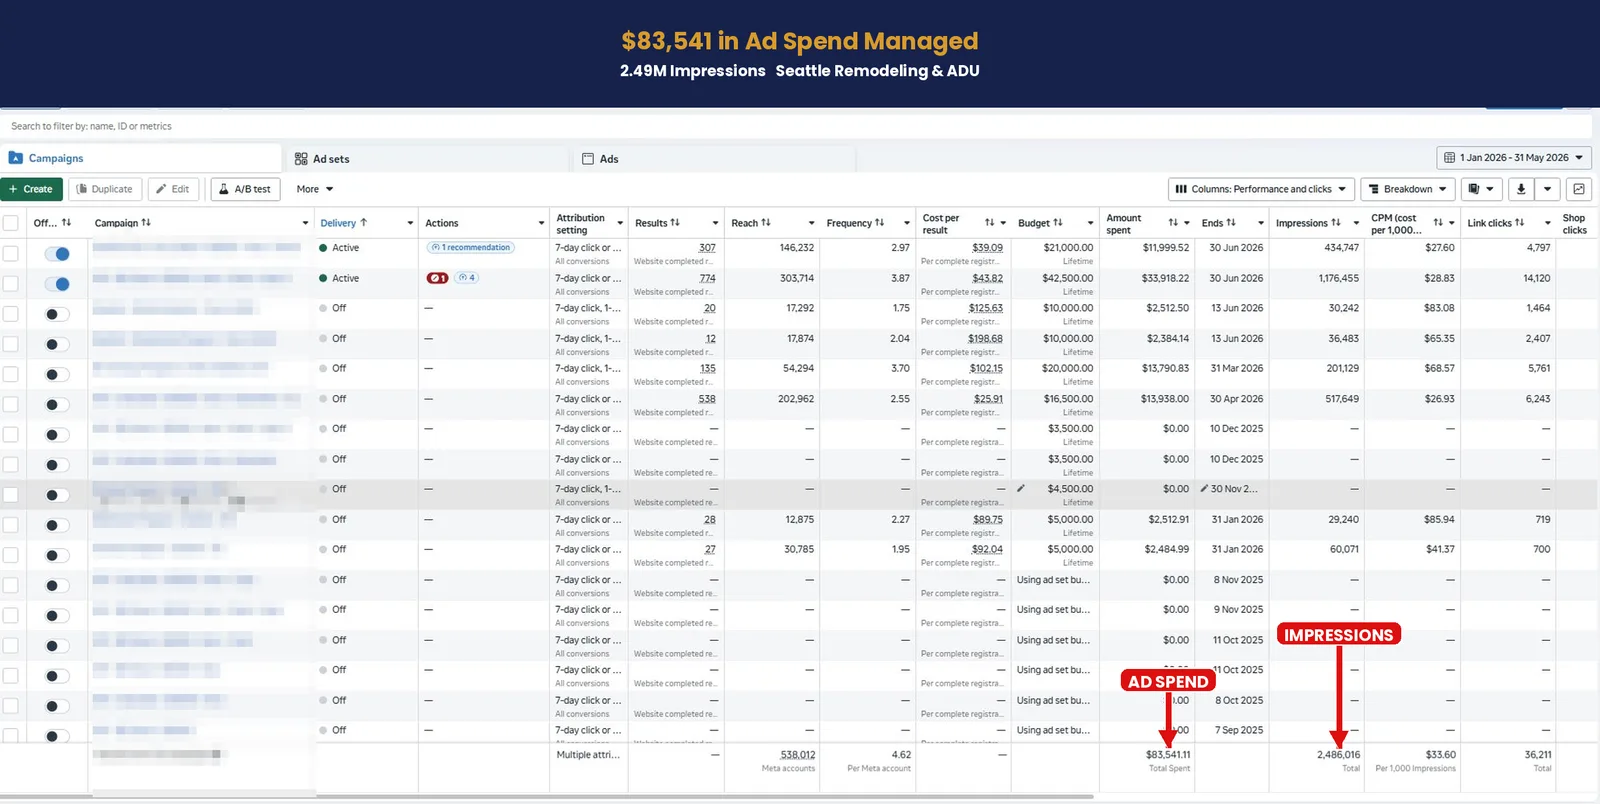Switch on the campaign with $2,512.50 spent
The width and height of the screenshot is (1600, 804).
coord(57,314)
